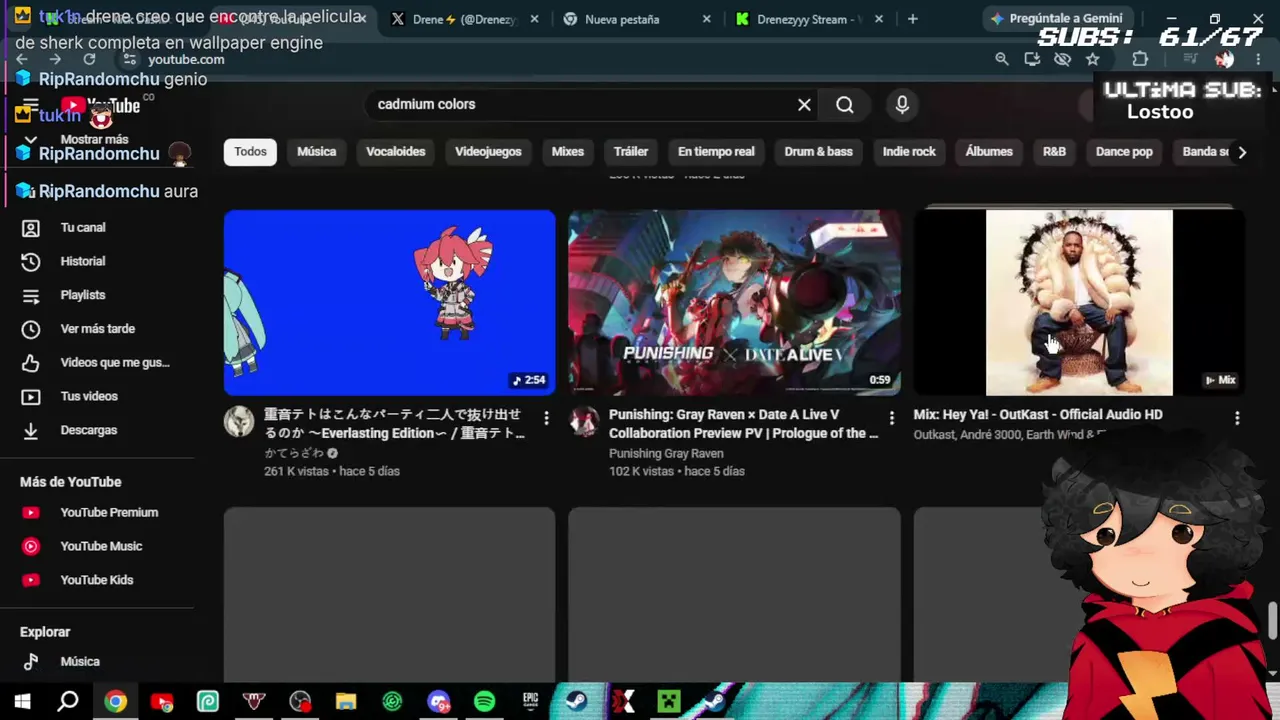The width and height of the screenshot is (1280, 720).
Task: Filter results by Drum & bass chip
Action: (819, 152)
